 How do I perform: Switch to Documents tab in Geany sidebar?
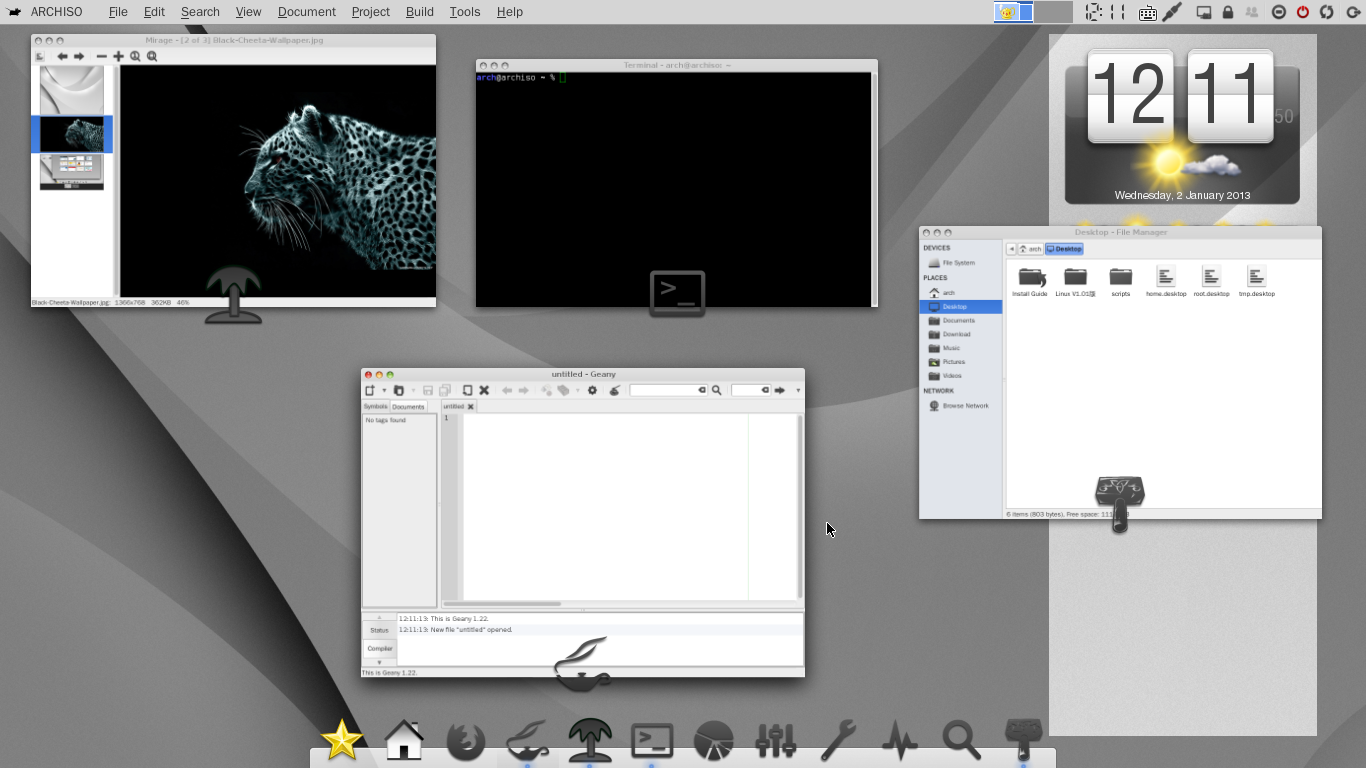tap(408, 407)
